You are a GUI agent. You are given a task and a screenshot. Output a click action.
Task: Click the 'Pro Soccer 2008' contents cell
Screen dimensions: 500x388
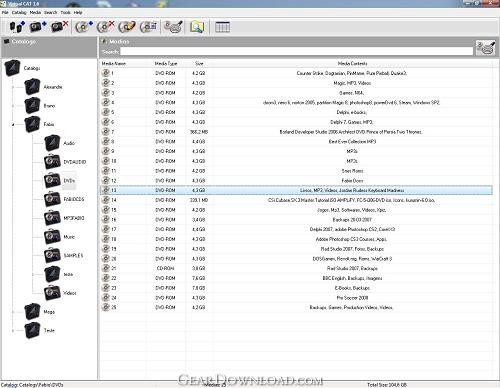(352, 297)
